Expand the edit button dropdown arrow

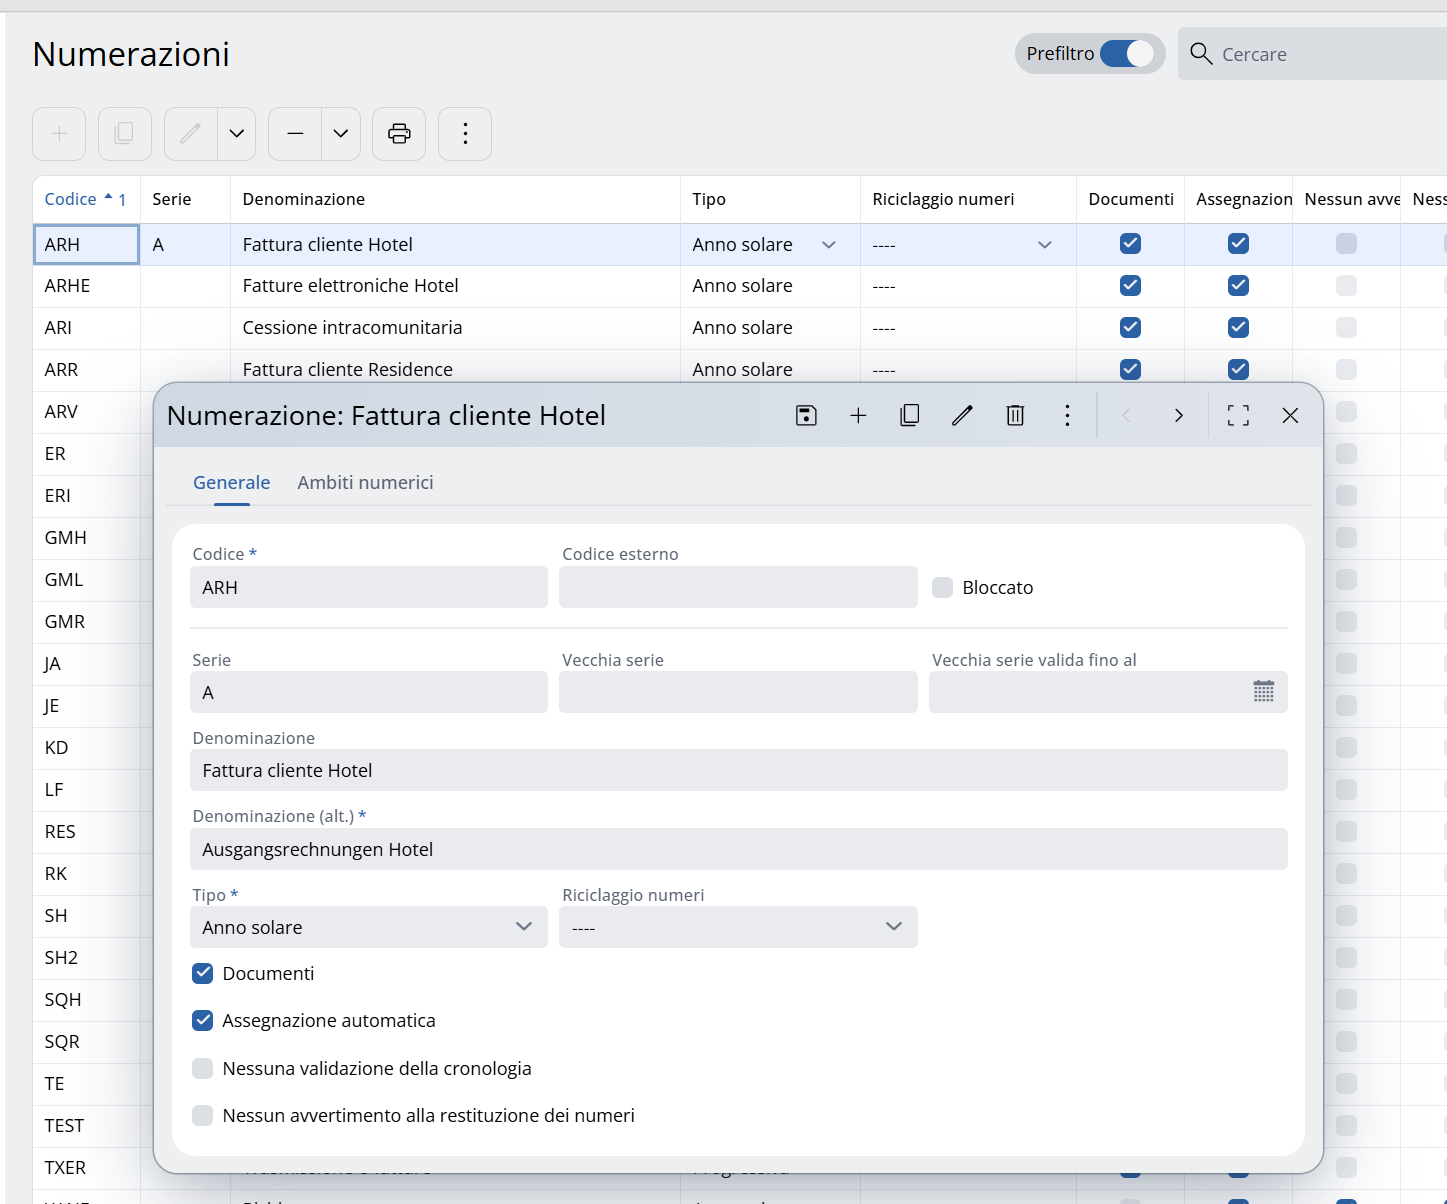(237, 134)
